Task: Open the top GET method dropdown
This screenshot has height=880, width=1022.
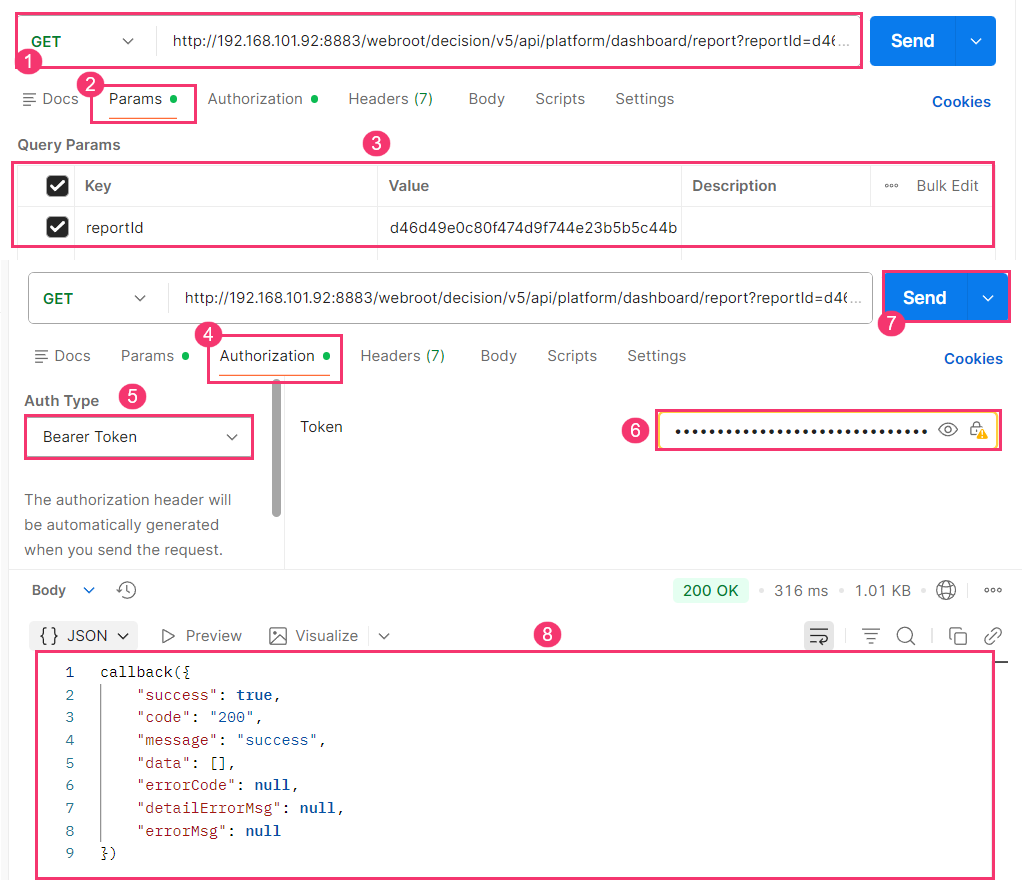Action: tap(83, 41)
